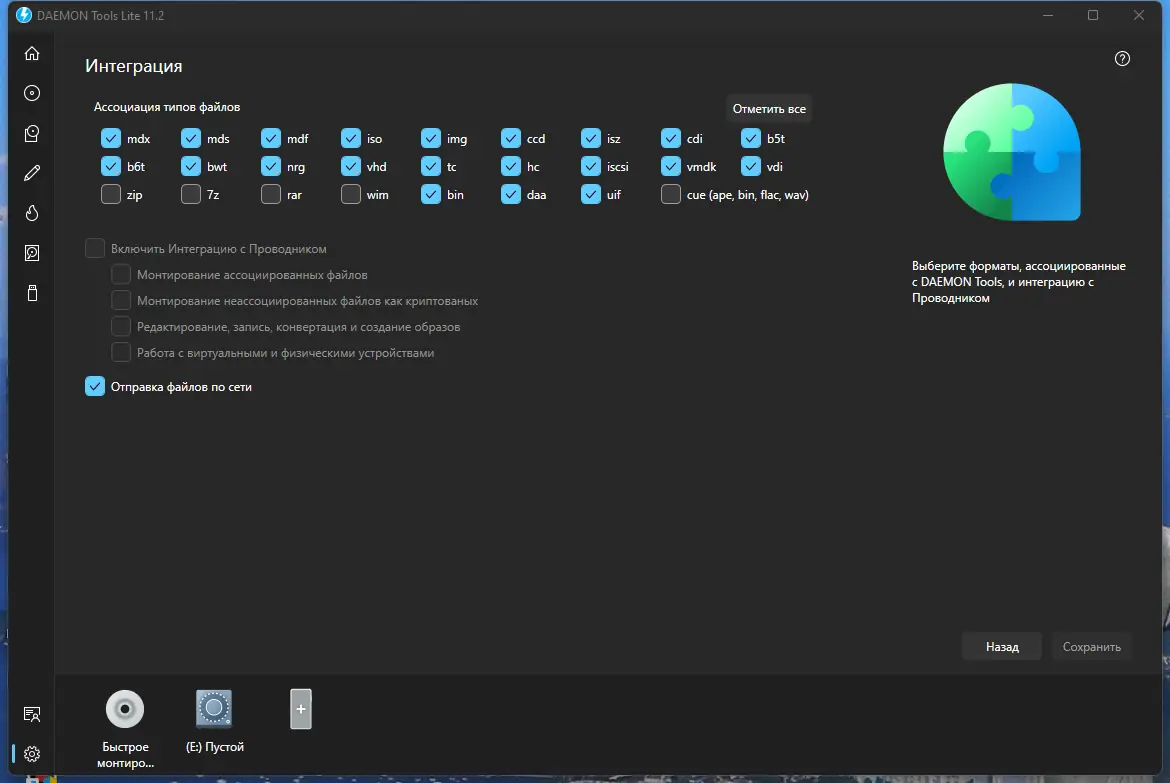
Task: Click the Выберите форматы description text
Action: tap(1019, 281)
